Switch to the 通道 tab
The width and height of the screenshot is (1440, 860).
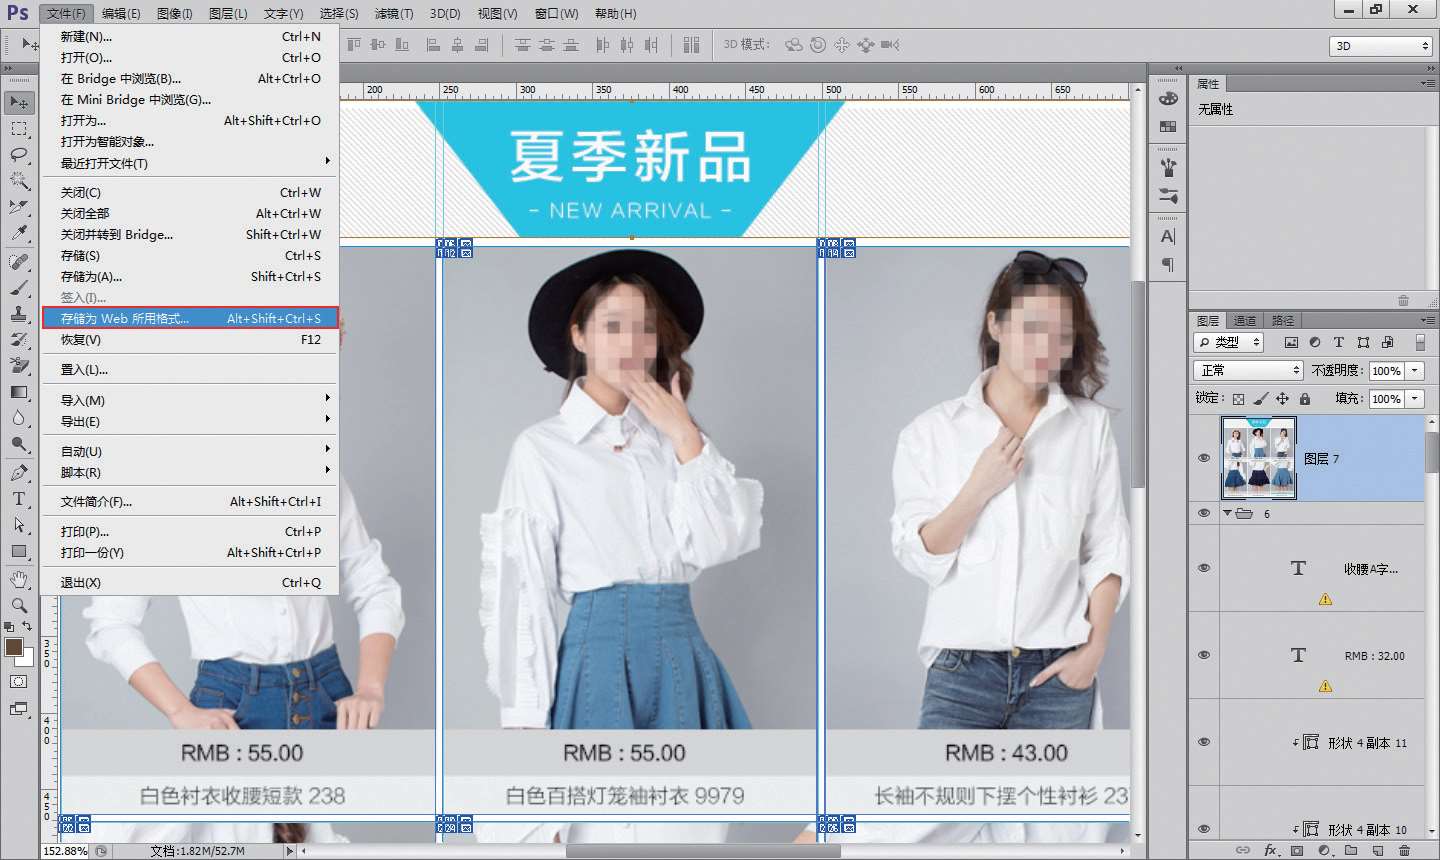pos(1245,321)
